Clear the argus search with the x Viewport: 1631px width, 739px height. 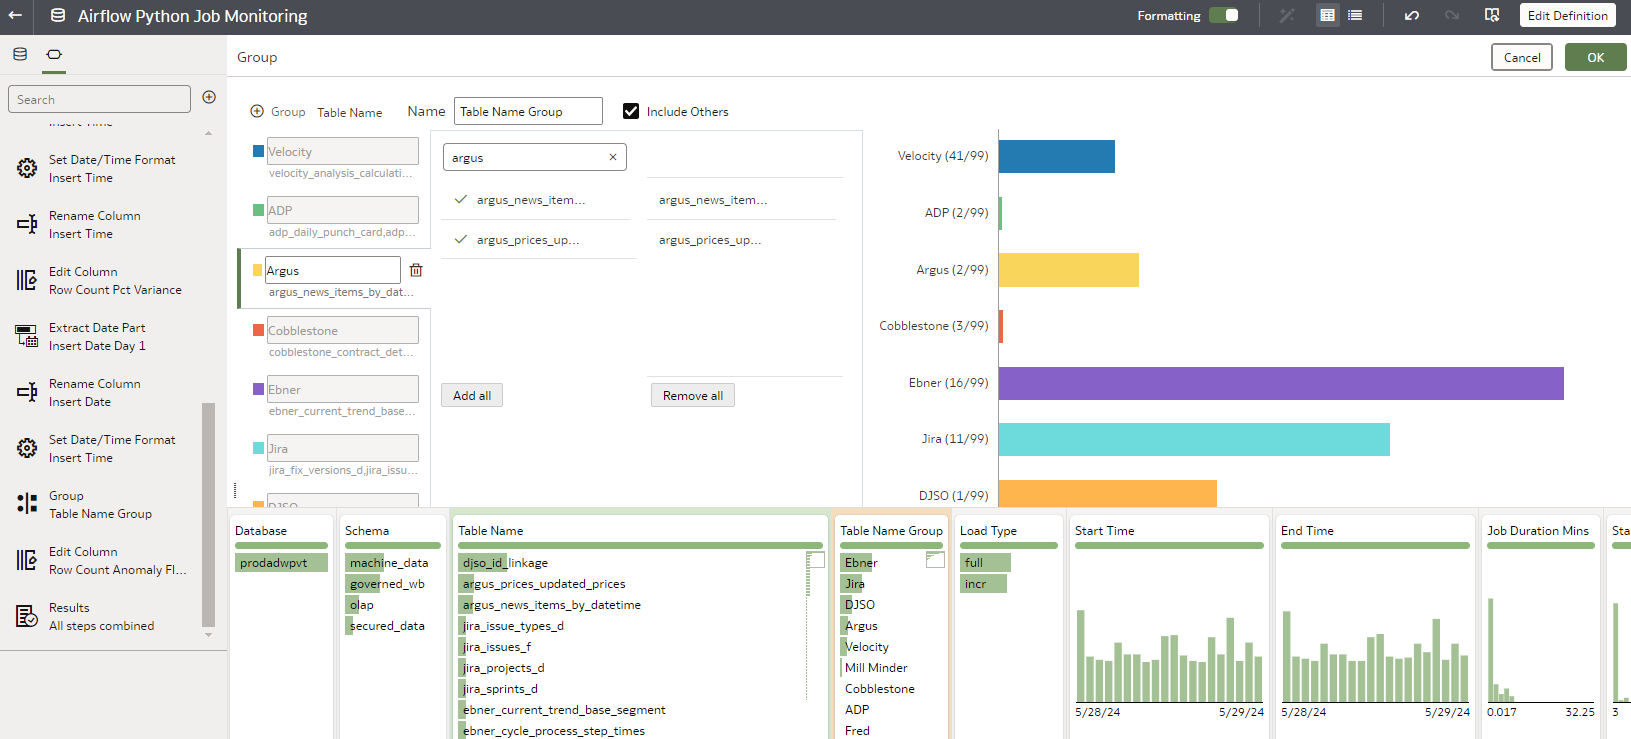point(613,157)
